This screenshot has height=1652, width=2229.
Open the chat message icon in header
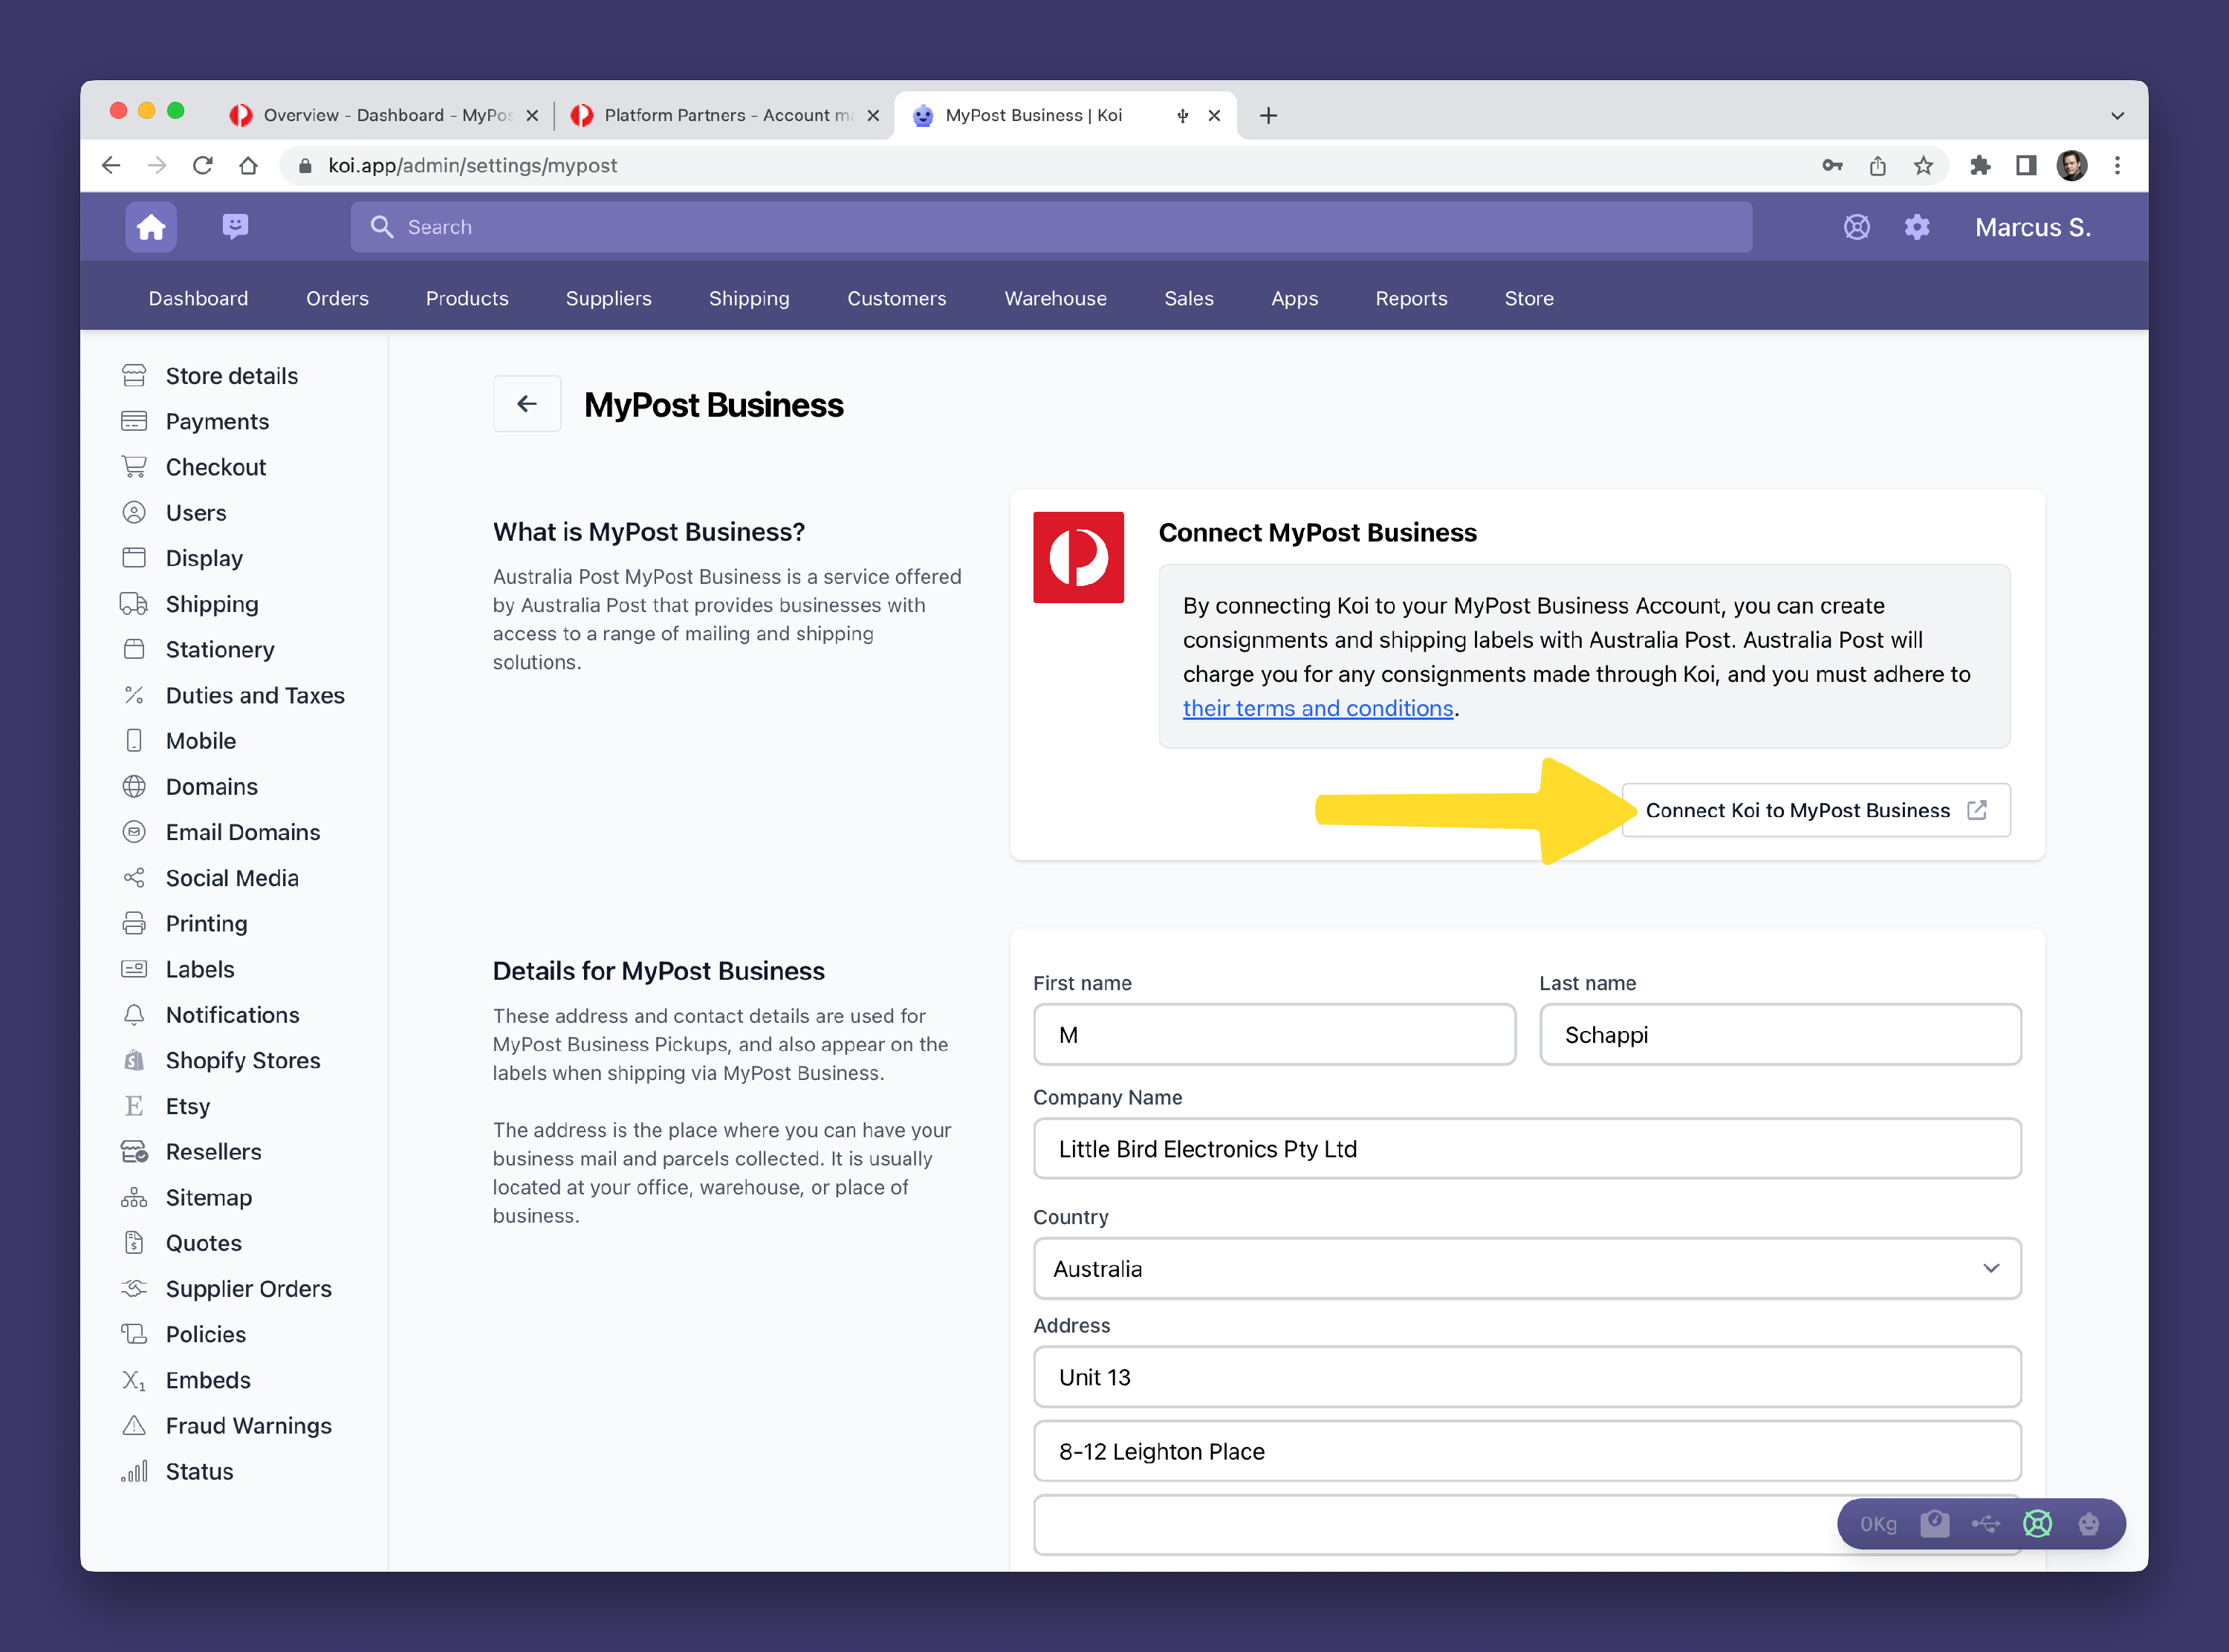pyautogui.click(x=235, y=227)
